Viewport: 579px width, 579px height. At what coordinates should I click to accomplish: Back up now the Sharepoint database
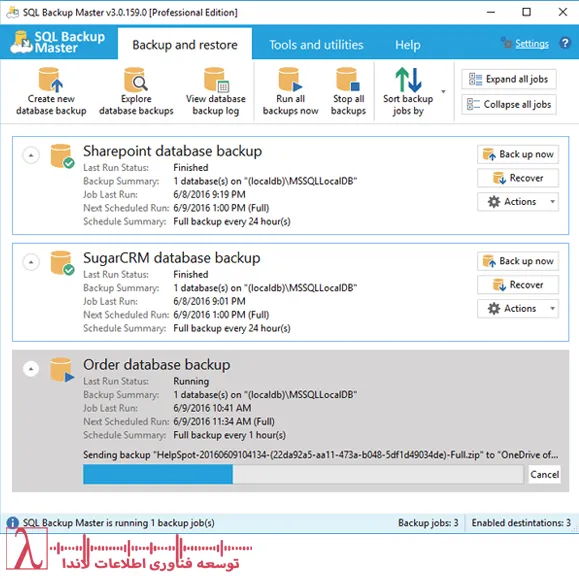(518, 154)
